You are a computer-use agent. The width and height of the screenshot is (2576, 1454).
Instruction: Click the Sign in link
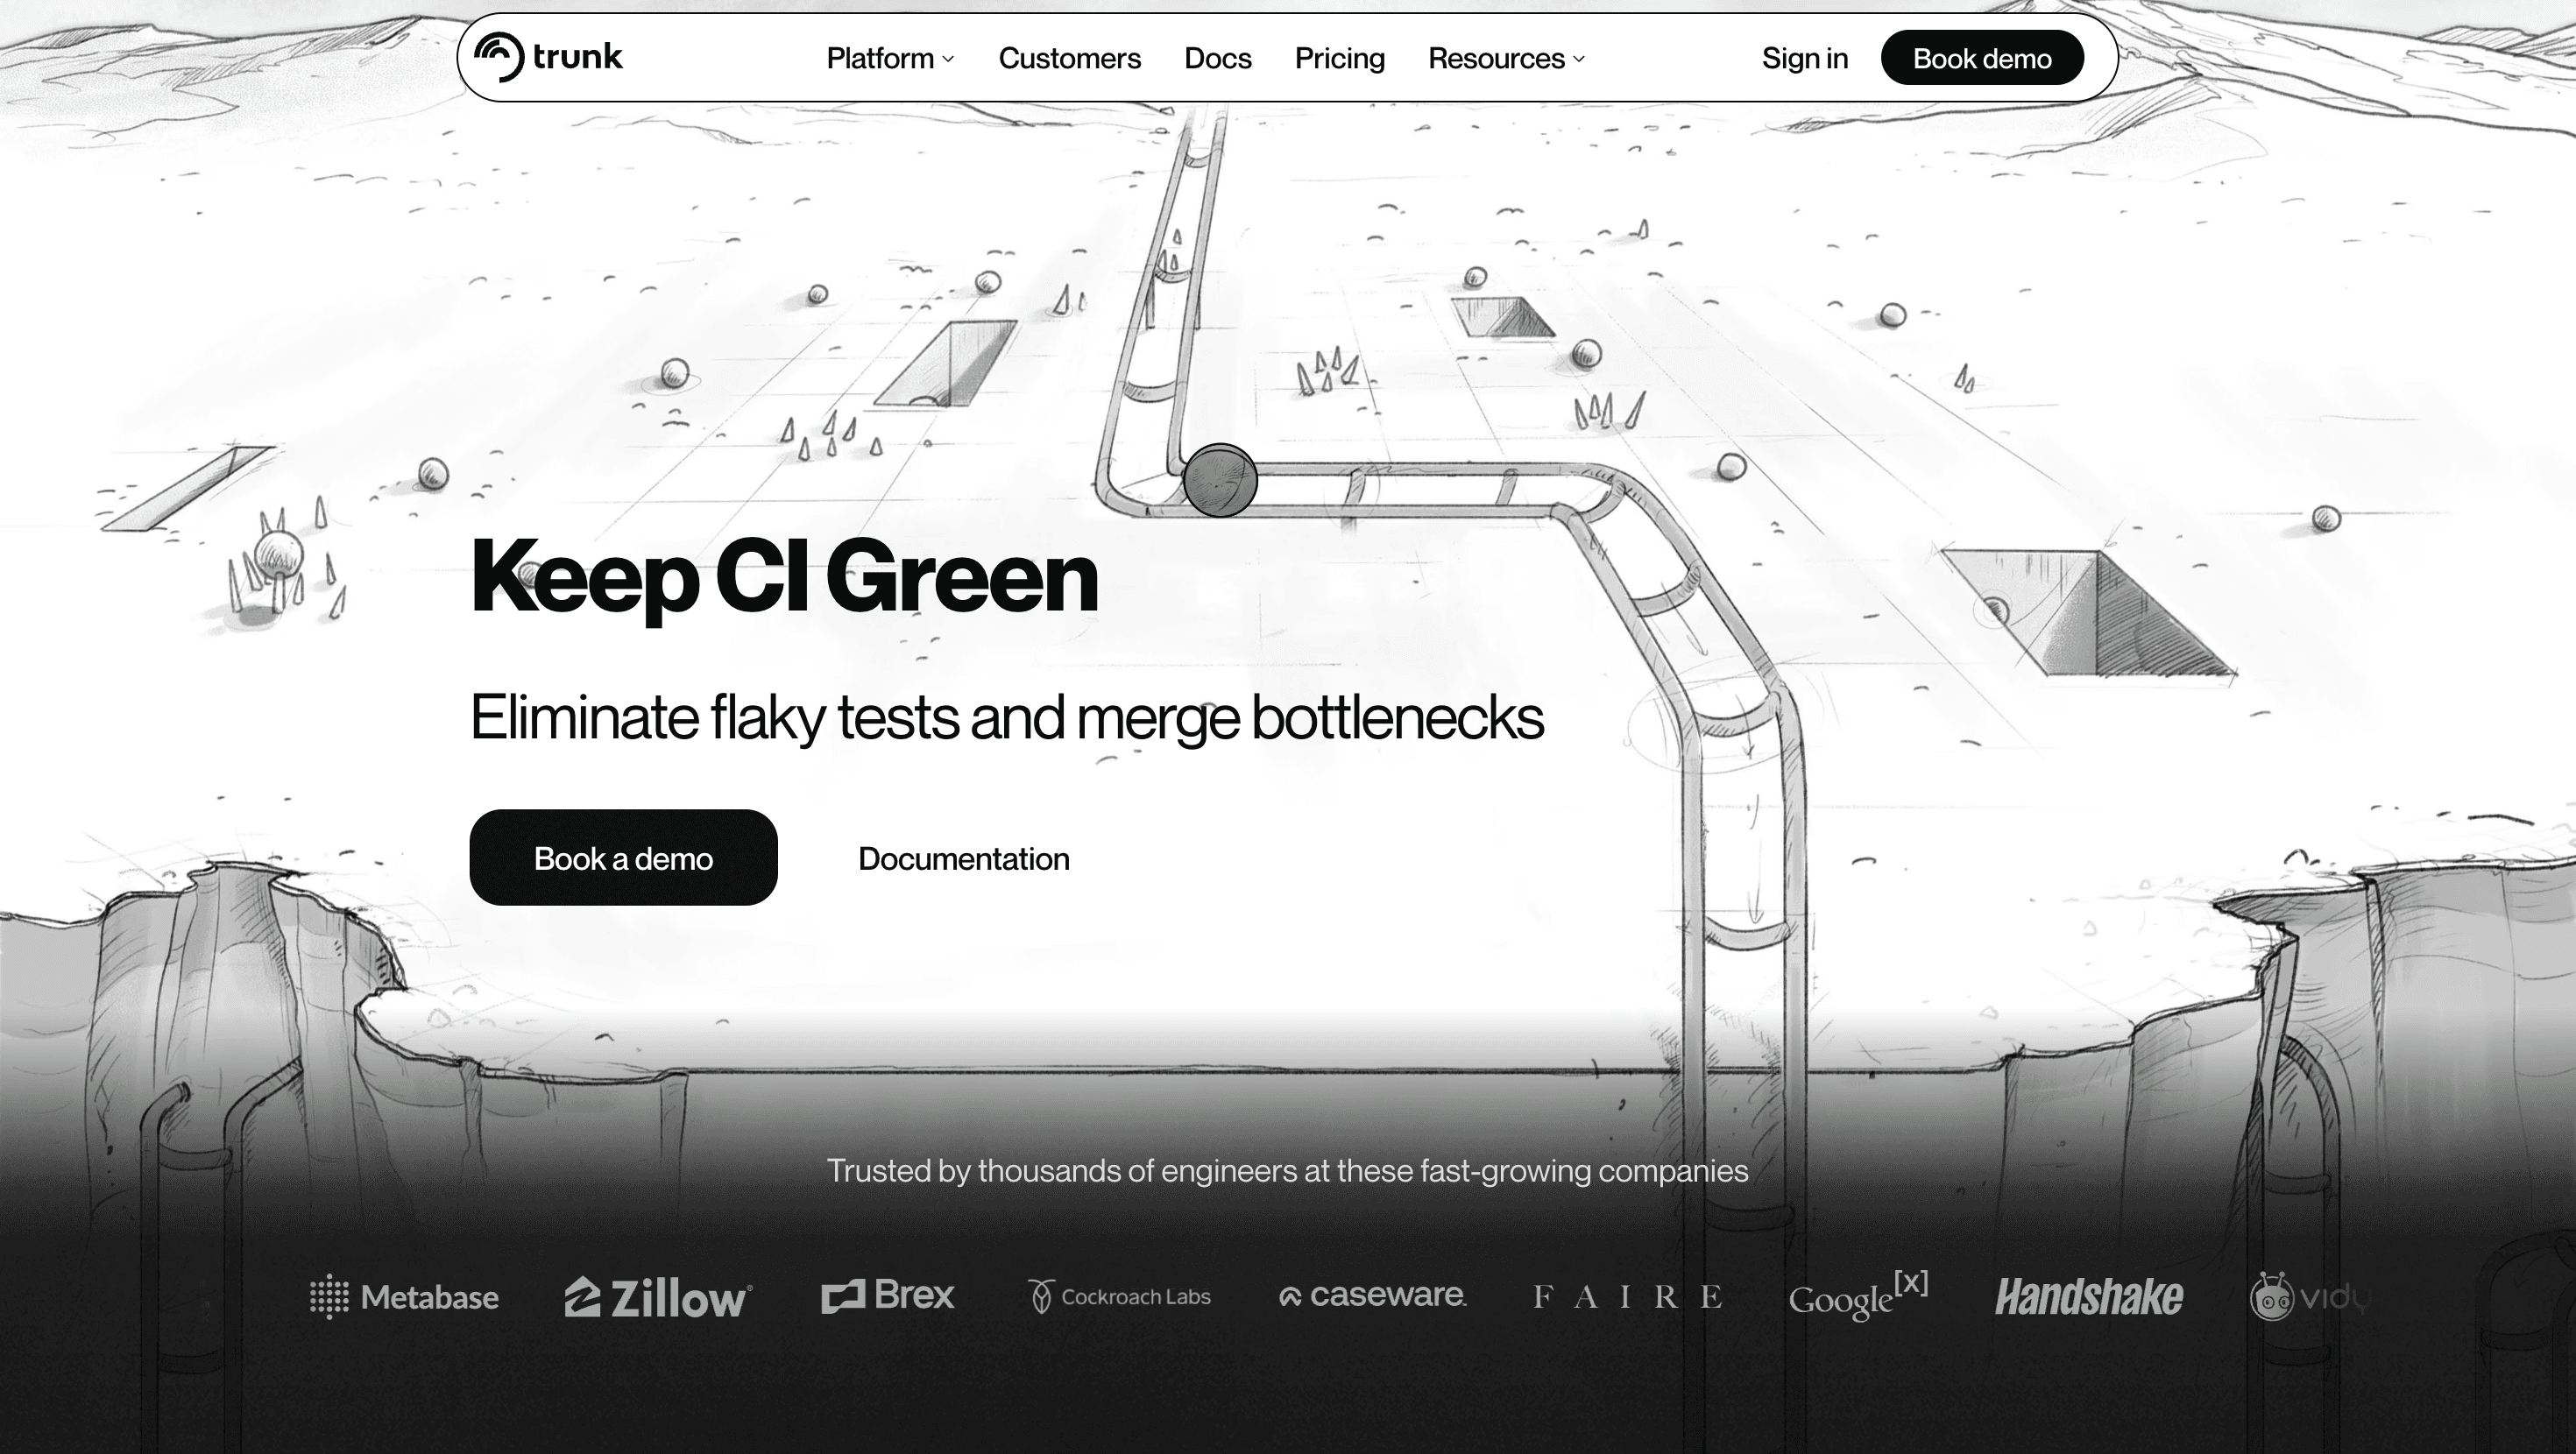click(x=1804, y=58)
